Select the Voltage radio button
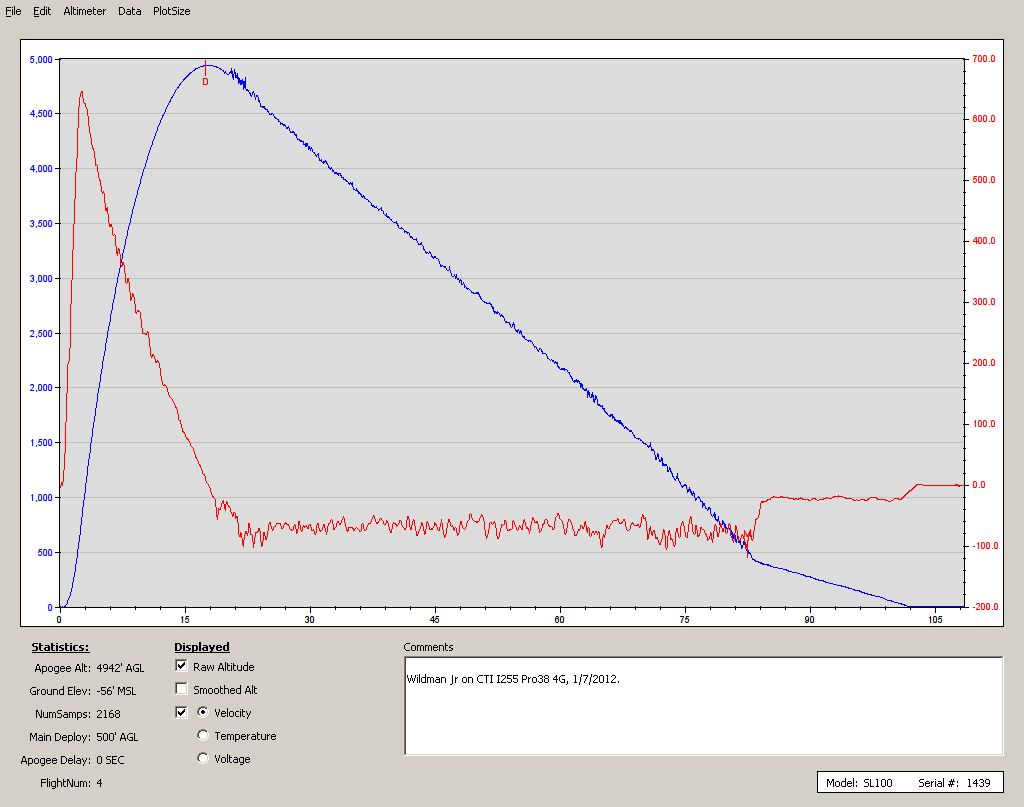 pos(203,759)
